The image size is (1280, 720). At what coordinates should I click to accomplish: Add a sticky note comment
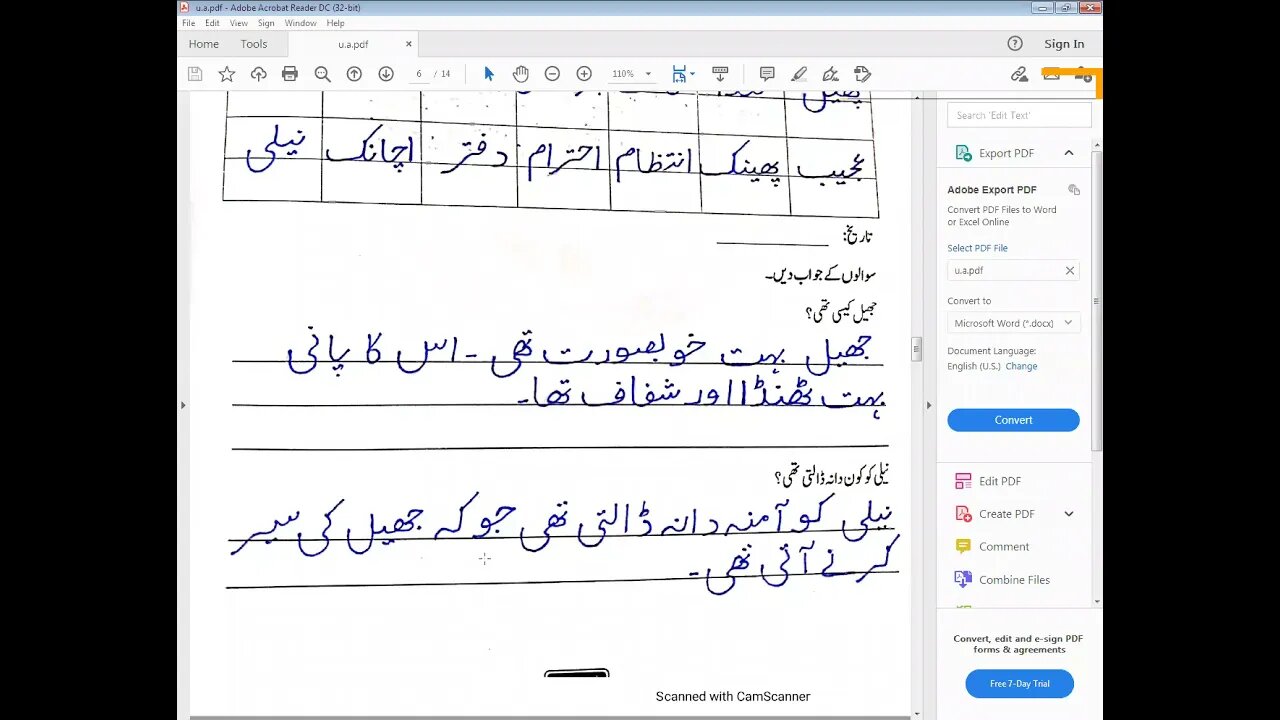click(767, 74)
